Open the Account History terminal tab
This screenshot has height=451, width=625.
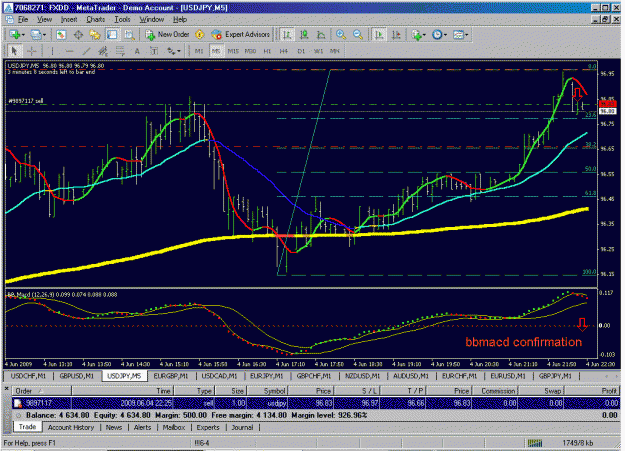(71, 427)
